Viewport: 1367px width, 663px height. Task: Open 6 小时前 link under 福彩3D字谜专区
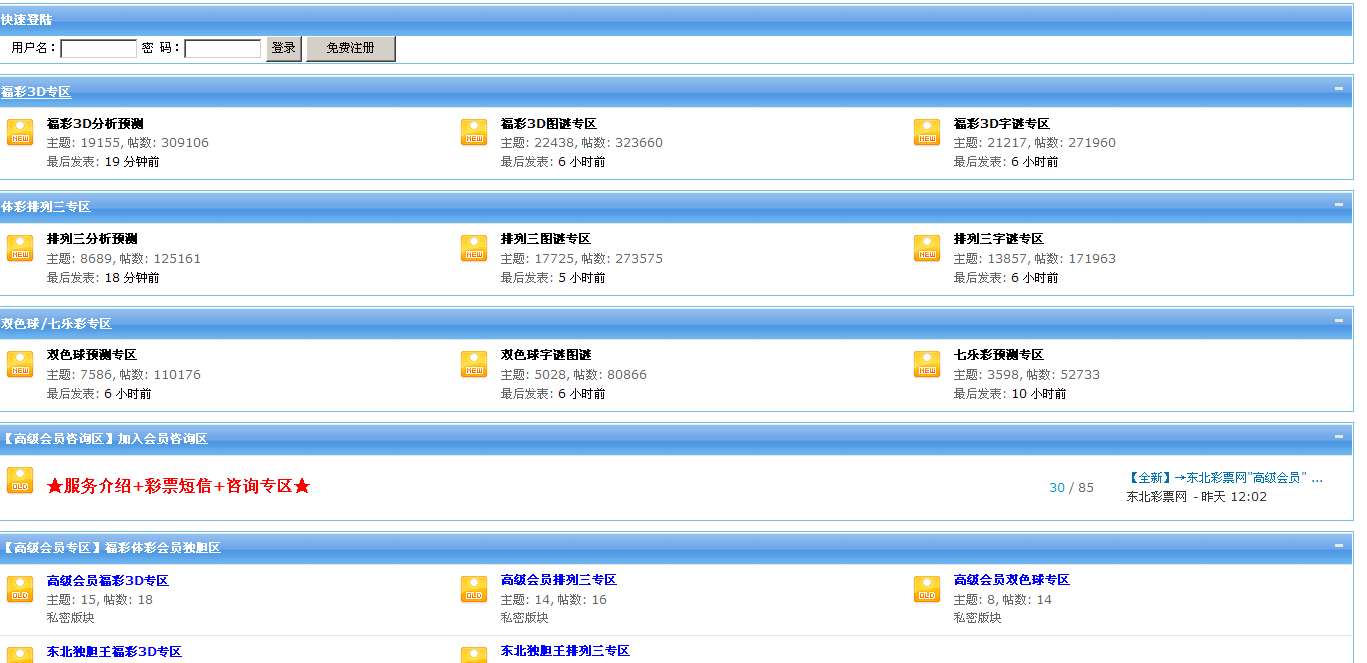click(1035, 162)
